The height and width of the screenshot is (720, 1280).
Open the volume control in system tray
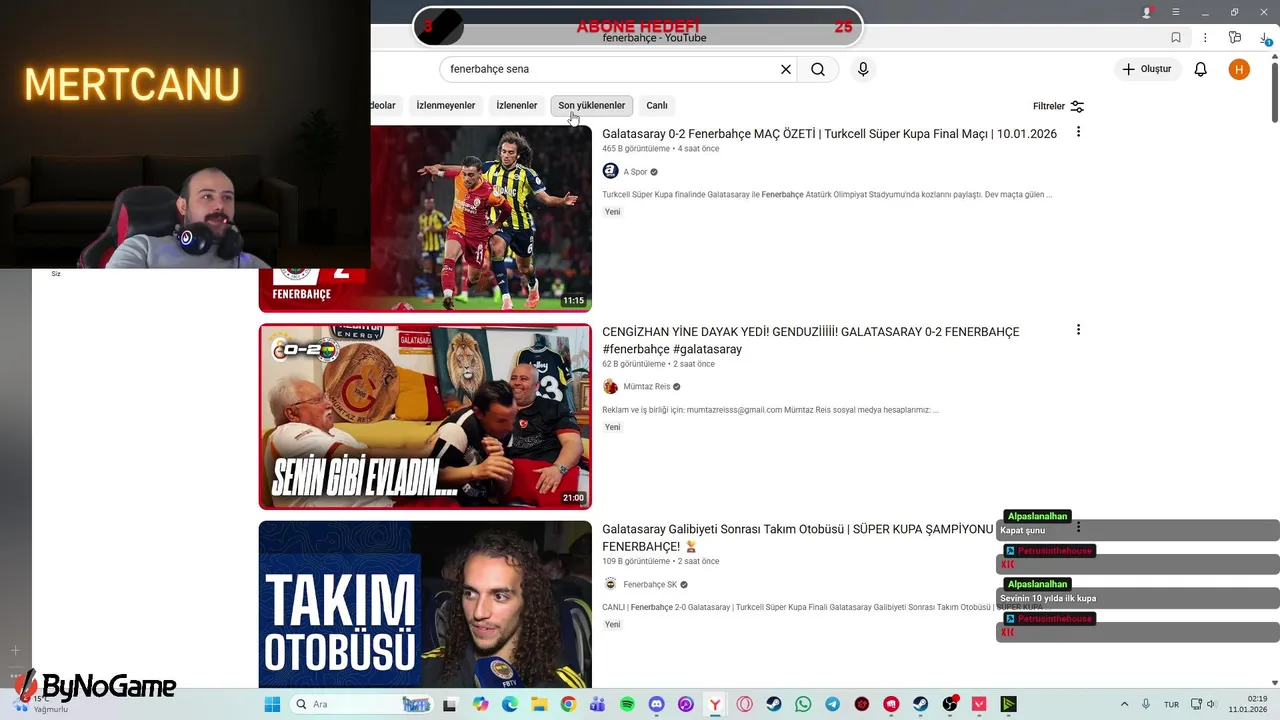(1213, 704)
